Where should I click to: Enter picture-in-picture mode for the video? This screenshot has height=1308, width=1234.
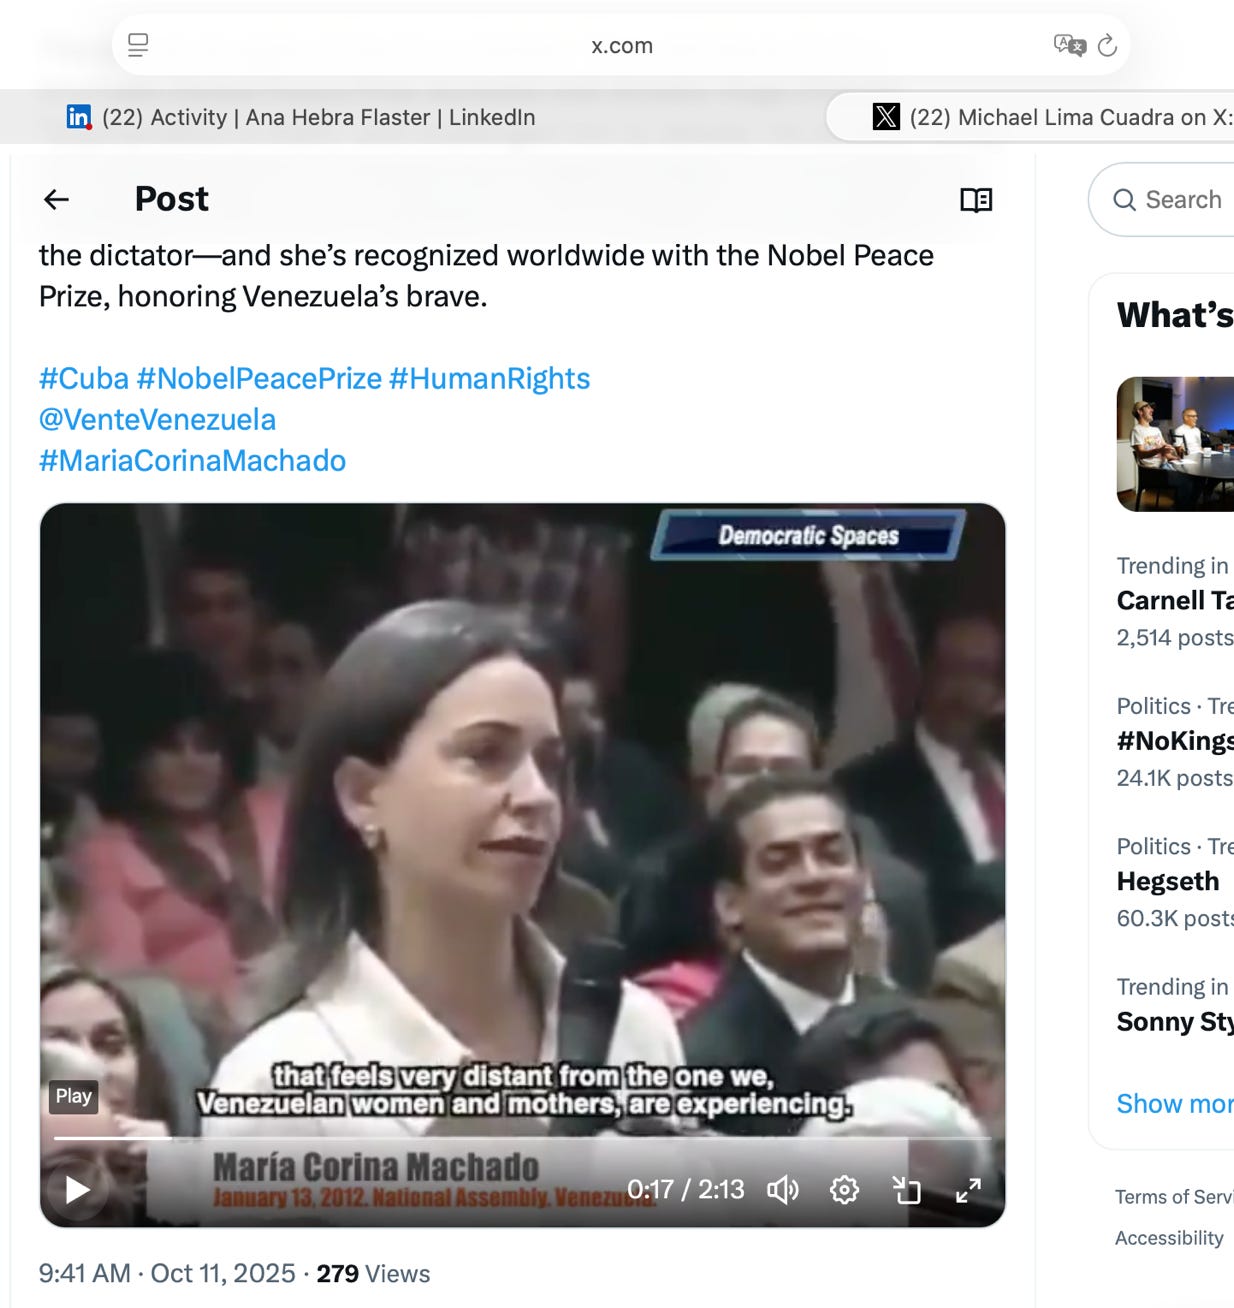[x=909, y=1189]
